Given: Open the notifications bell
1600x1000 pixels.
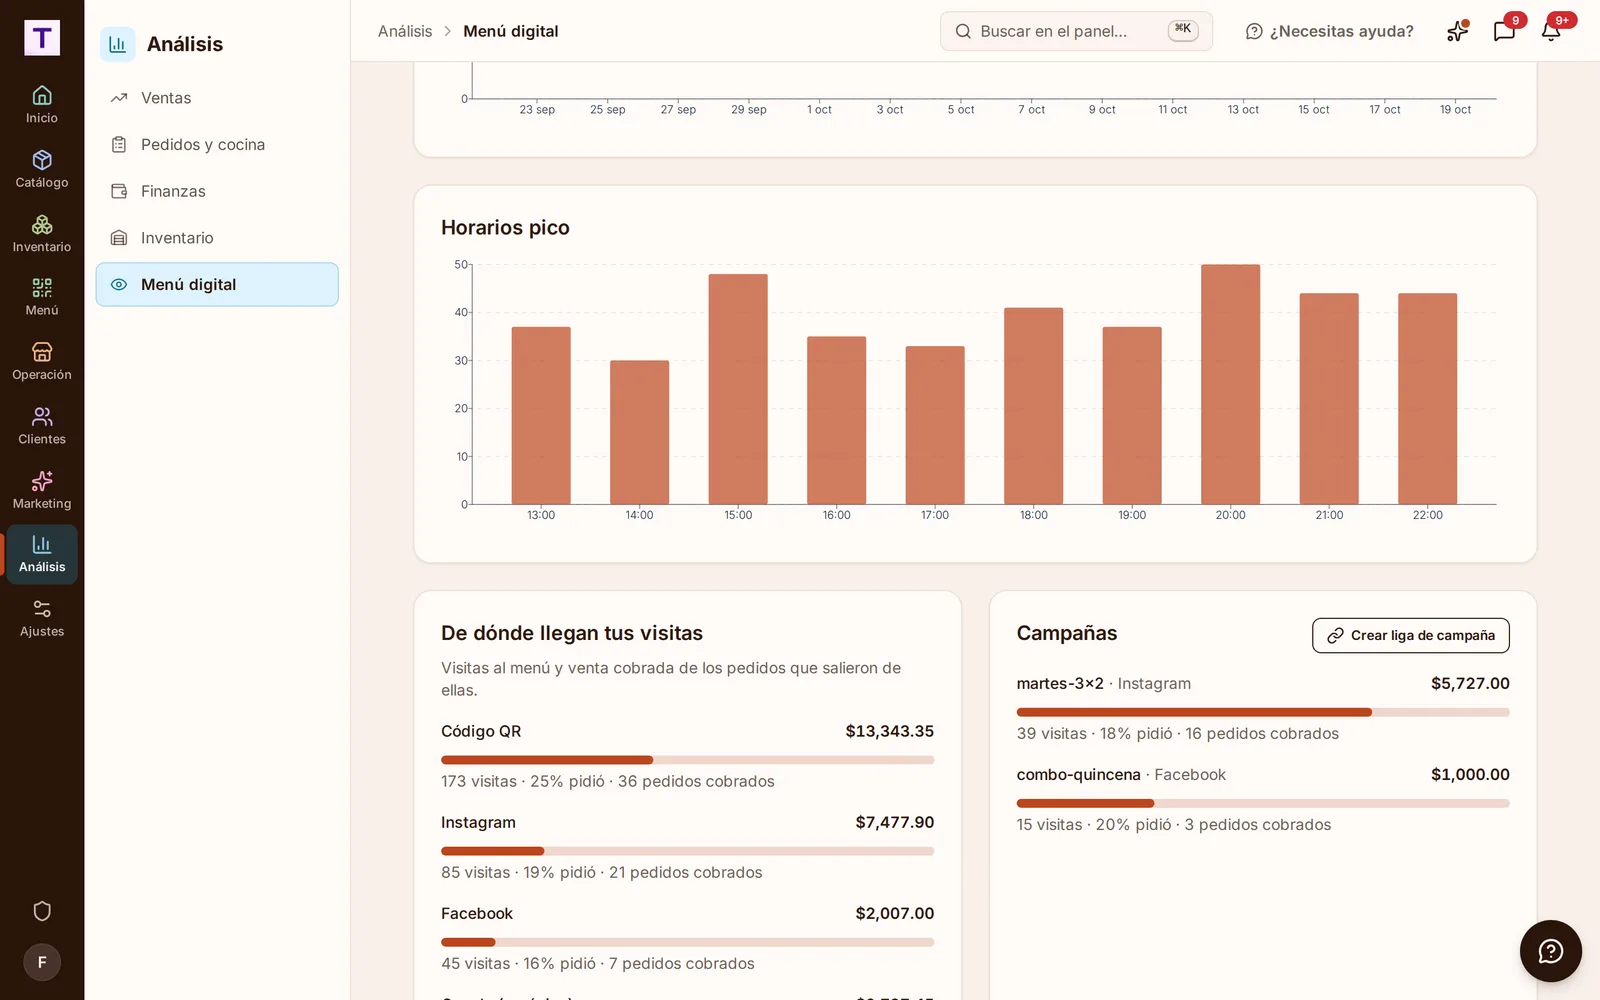Looking at the screenshot, I should (x=1551, y=31).
